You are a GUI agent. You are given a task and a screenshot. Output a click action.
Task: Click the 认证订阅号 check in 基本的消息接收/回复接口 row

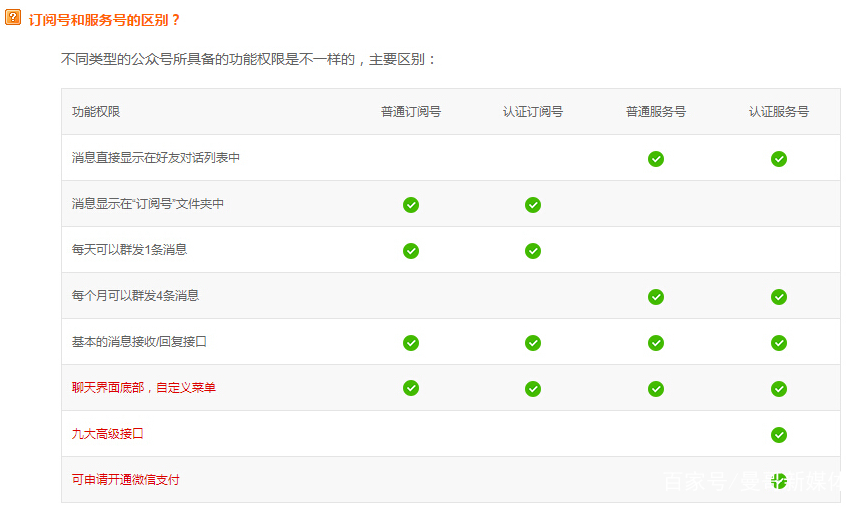[x=533, y=343]
